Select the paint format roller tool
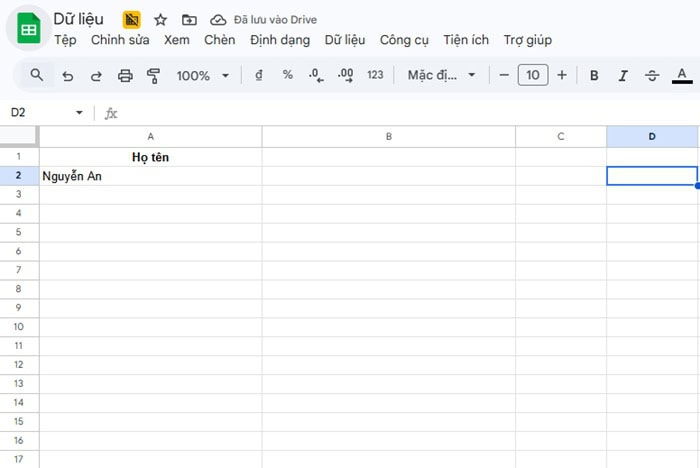Image resolution: width=700 pixels, height=468 pixels. coord(154,76)
